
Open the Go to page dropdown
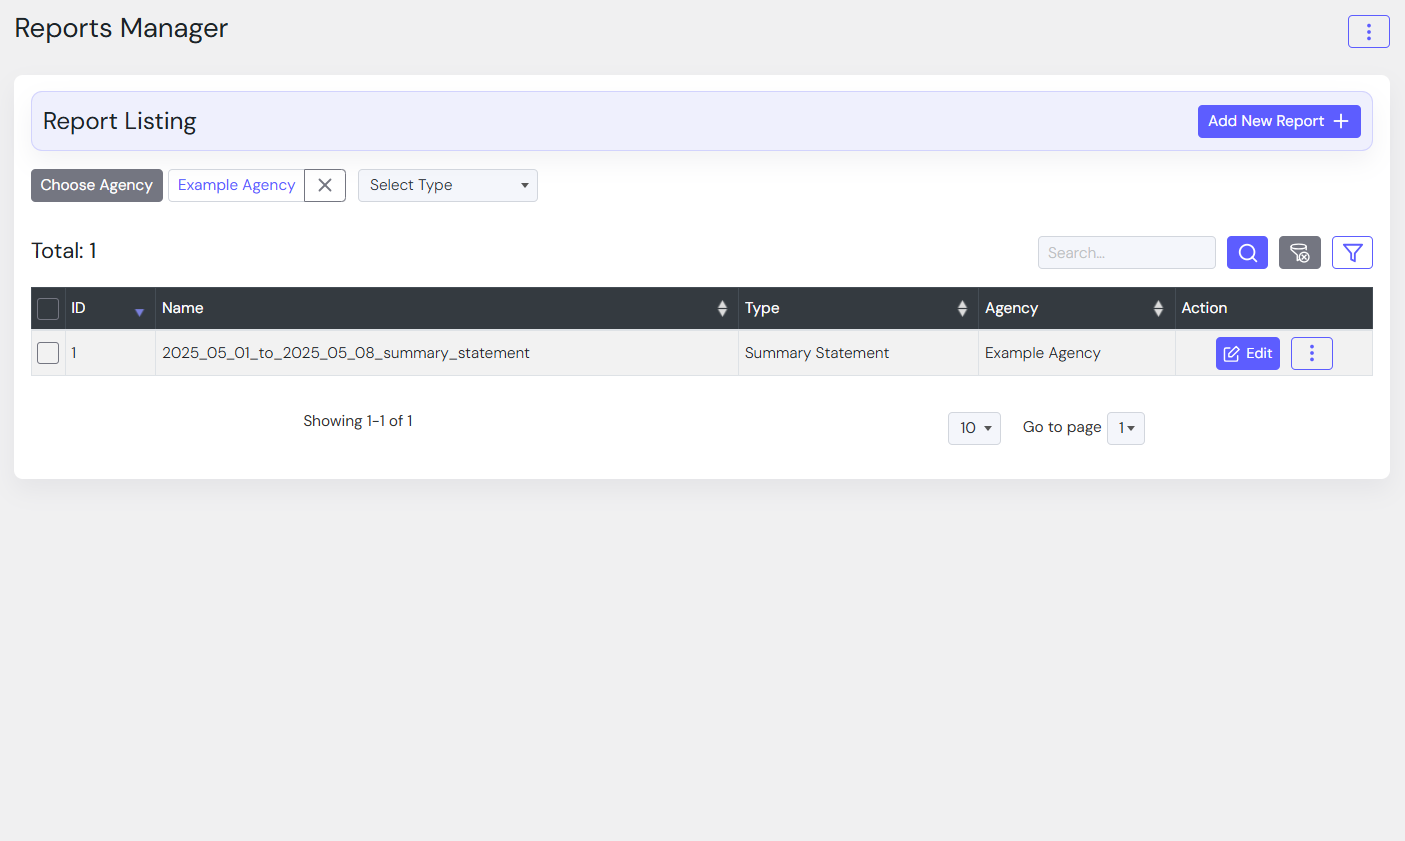click(x=1125, y=428)
